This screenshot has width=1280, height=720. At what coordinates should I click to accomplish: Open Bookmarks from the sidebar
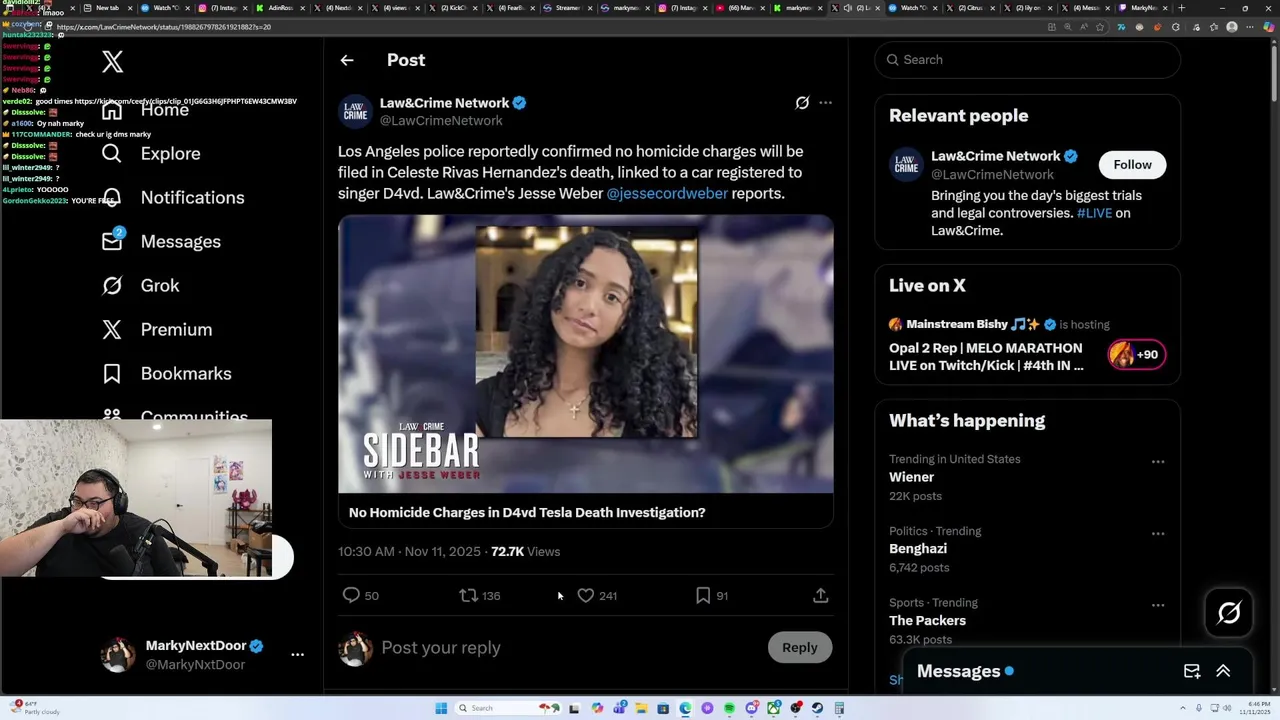(167, 374)
